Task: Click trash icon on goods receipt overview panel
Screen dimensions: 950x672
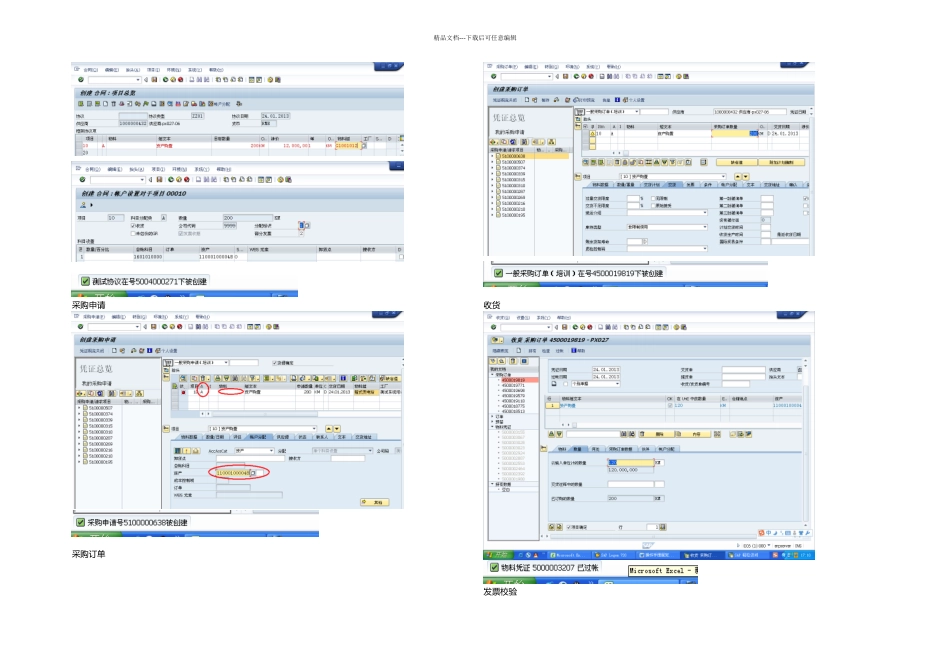Action: click(x=513, y=361)
